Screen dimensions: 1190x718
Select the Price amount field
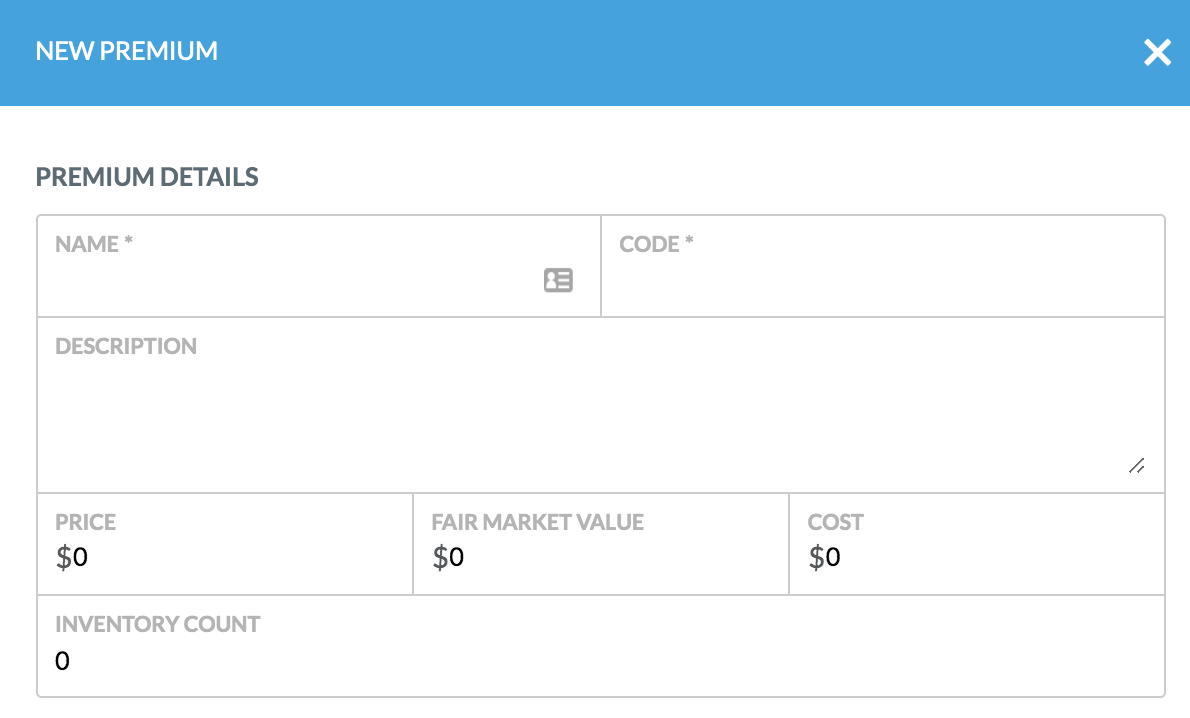click(230, 557)
